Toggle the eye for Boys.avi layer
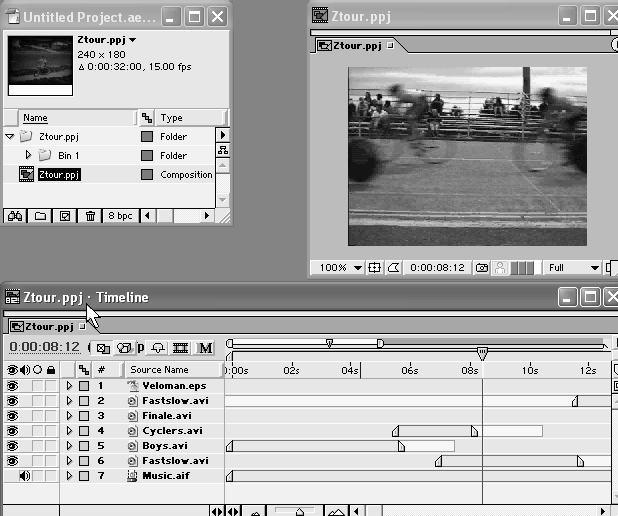The width and height of the screenshot is (618, 516). (12, 446)
